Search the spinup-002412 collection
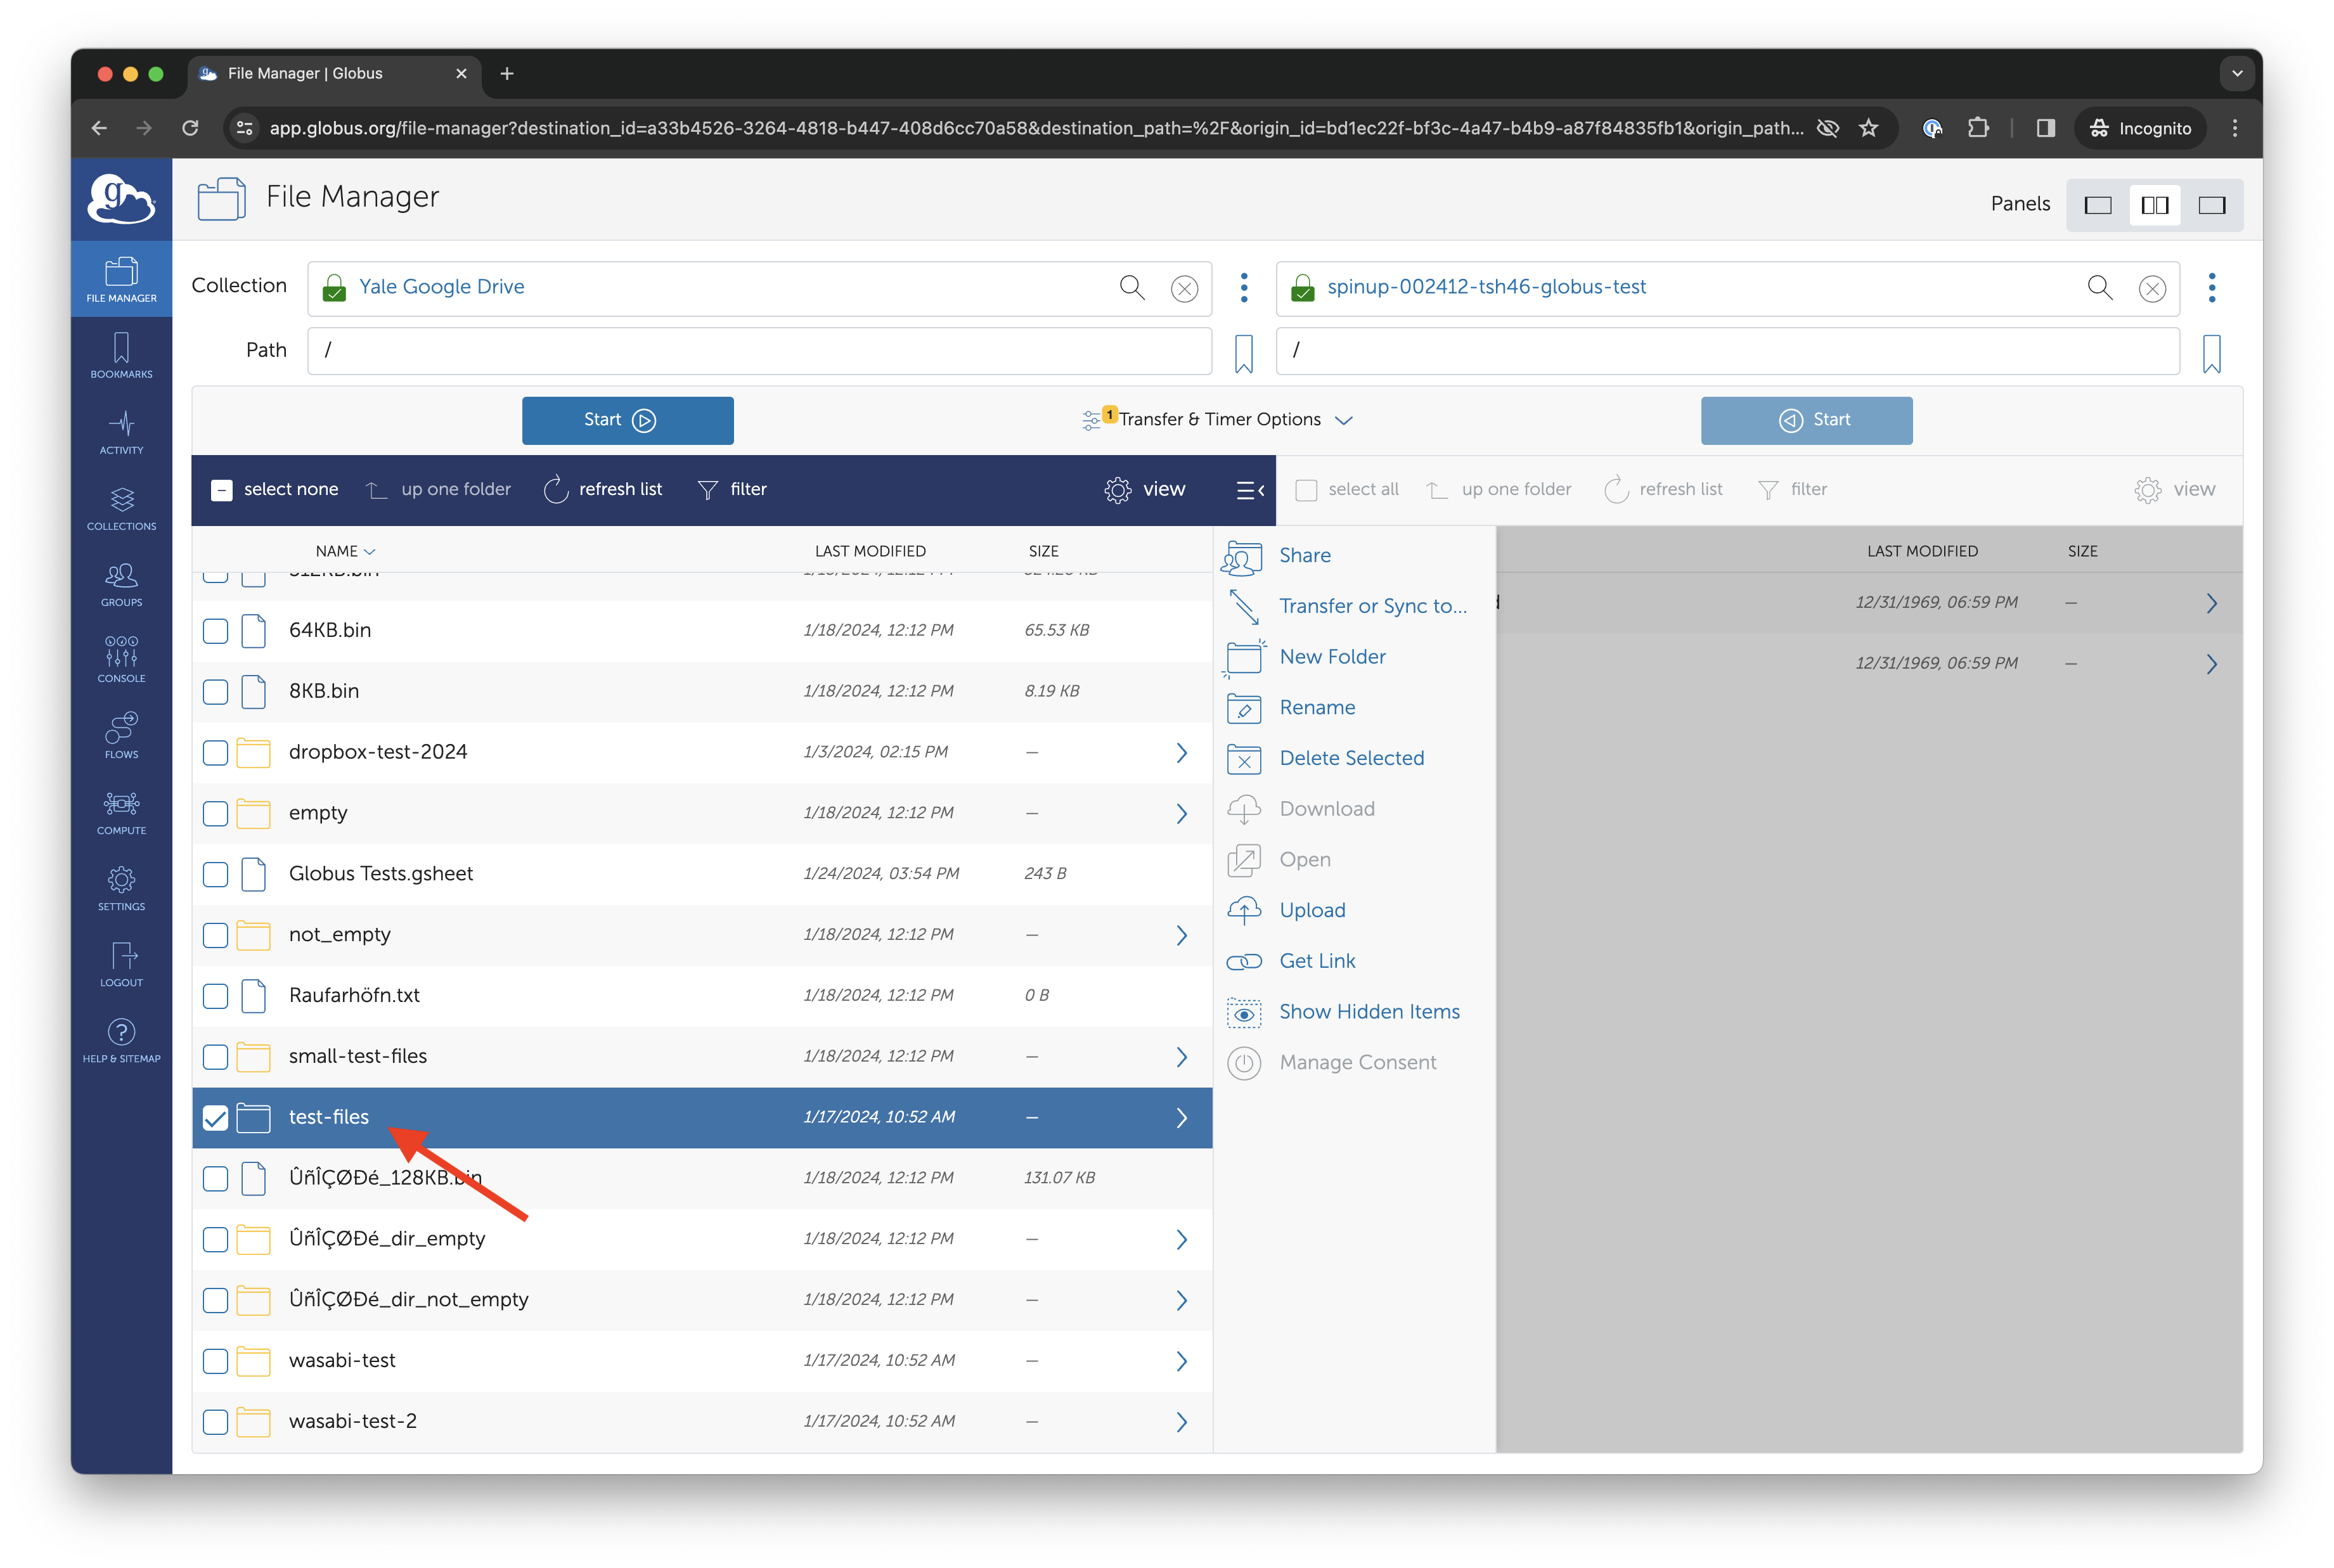The width and height of the screenshot is (2334, 1568). pos(2100,288)
